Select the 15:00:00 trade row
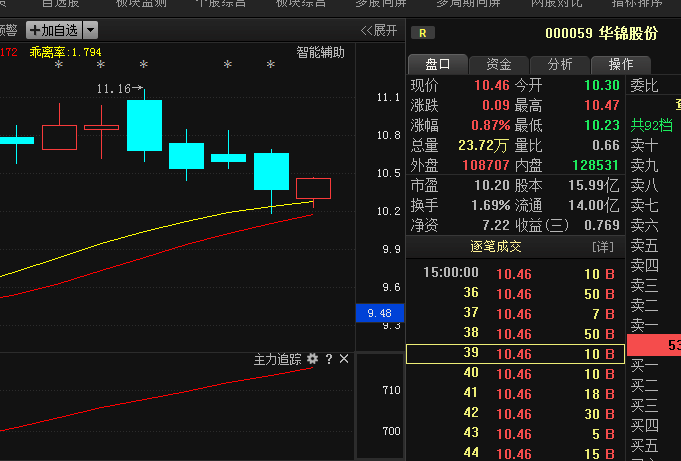The height and width of the screenshot is (461, 681). coord(515,274)
